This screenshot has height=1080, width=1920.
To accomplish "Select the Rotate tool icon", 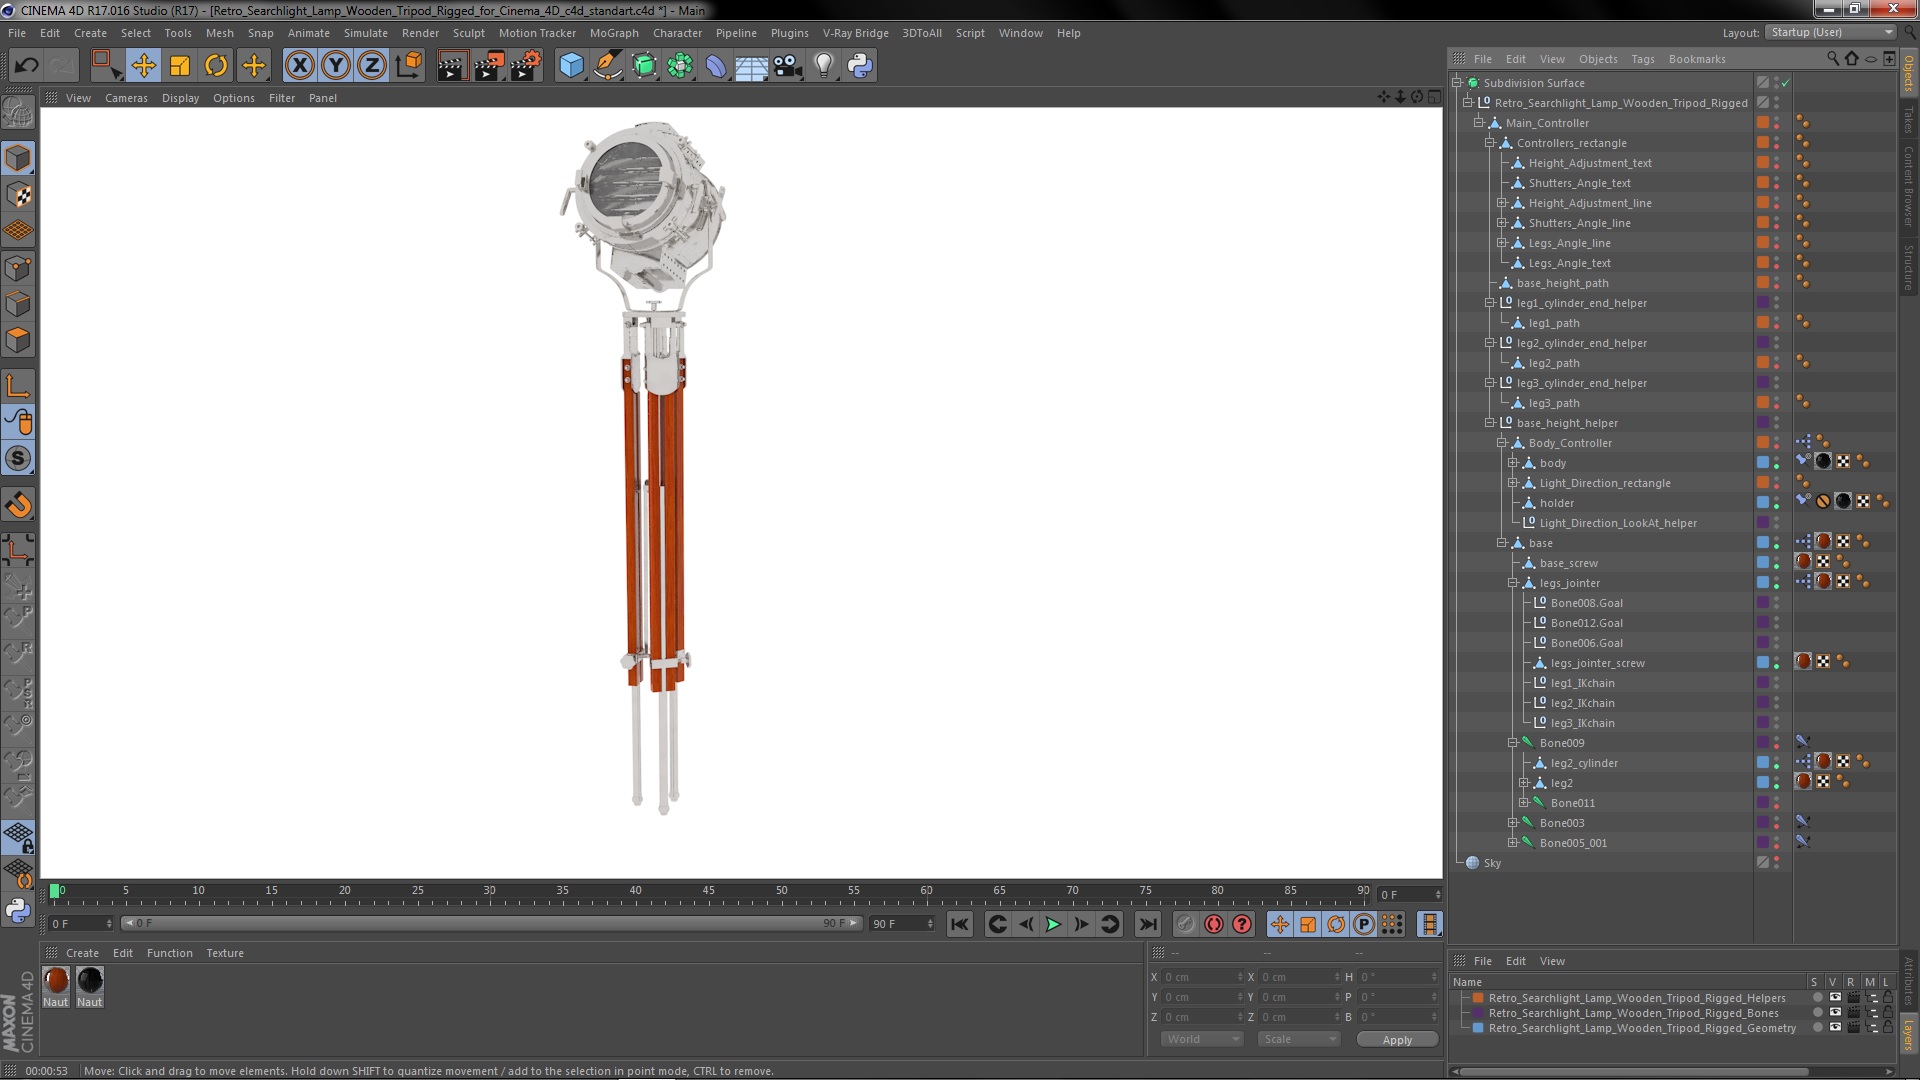I will (x=216, y=66).
